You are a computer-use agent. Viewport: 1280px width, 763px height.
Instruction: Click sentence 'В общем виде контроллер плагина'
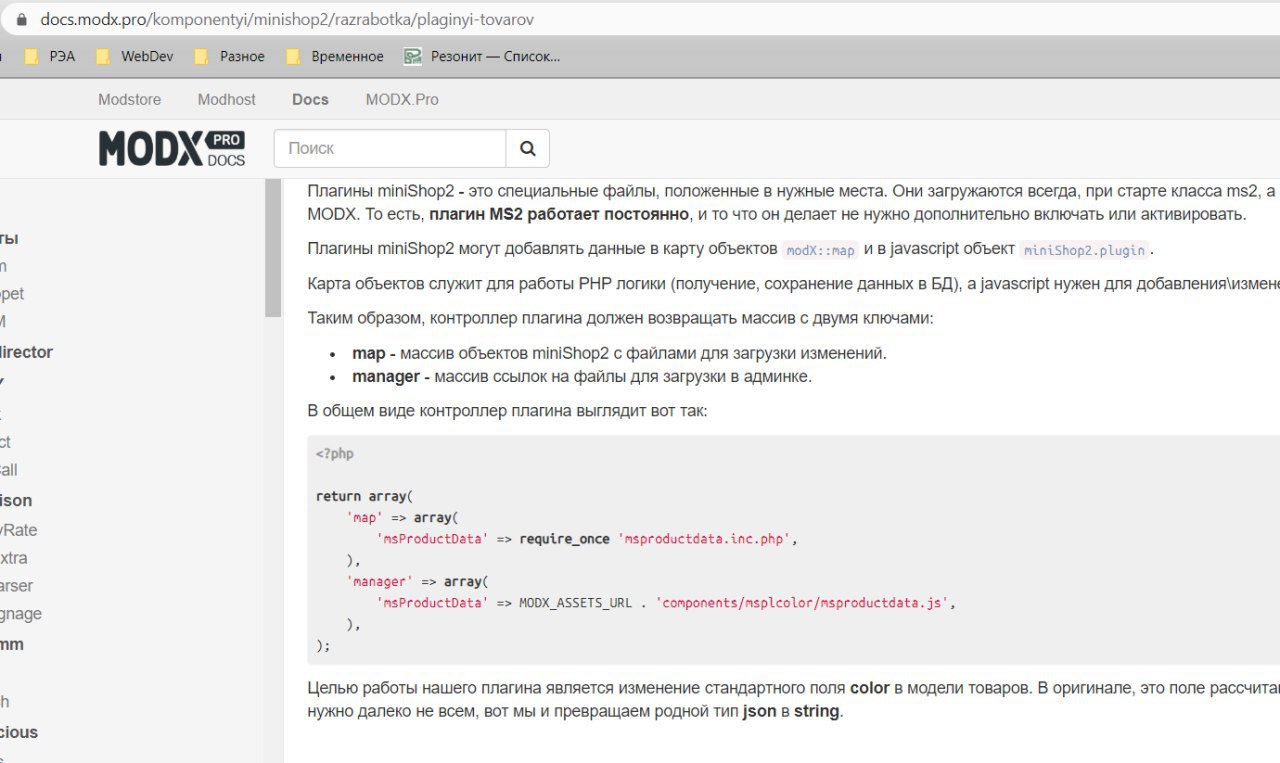point(507,411)
